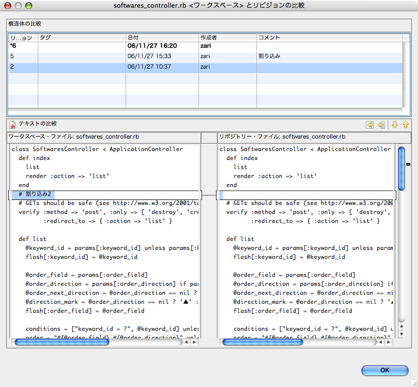This screenshot has width=418, height=387.
Task: Click the タグ column header
Action: click(82, 37)
